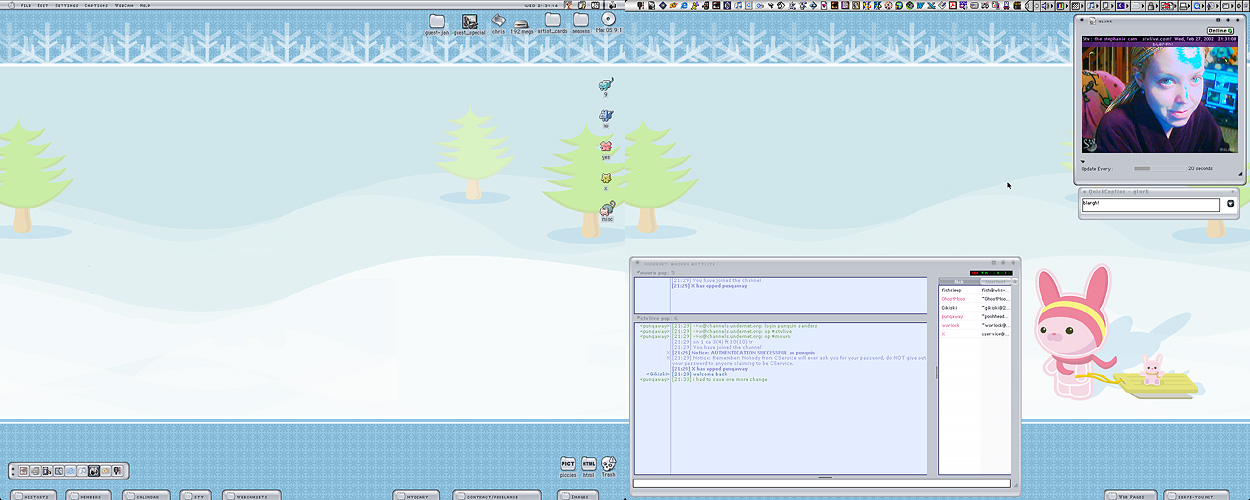Open the artist_cards folder
Screen dimensions: 1250x500
[552, 20]
